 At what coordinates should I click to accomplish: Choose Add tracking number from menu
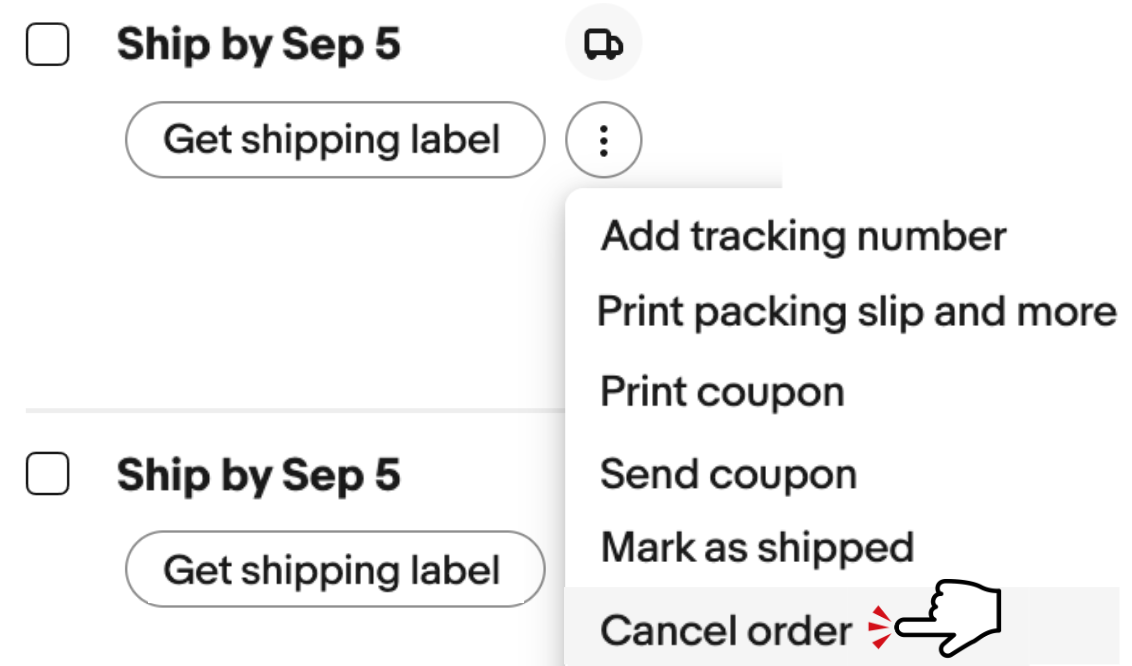[x=803, y=237]
